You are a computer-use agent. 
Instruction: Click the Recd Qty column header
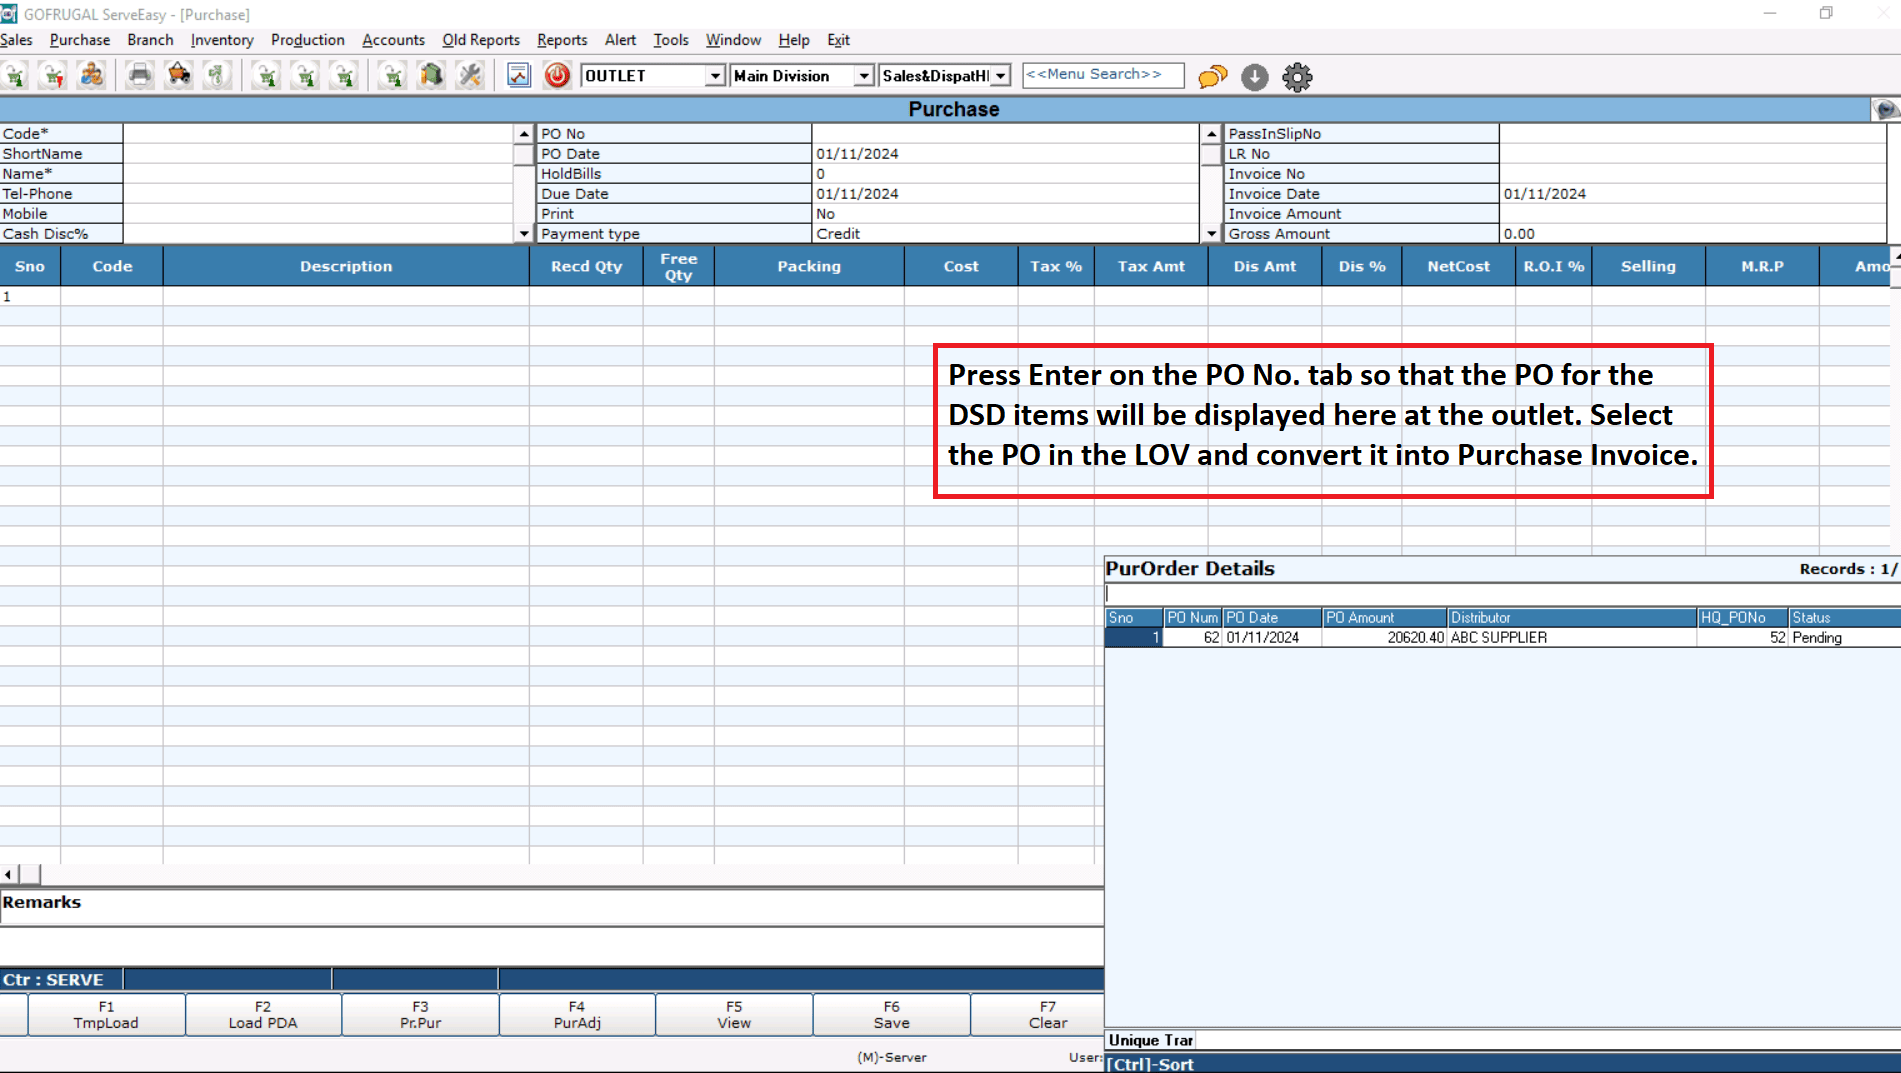[586, 266]
